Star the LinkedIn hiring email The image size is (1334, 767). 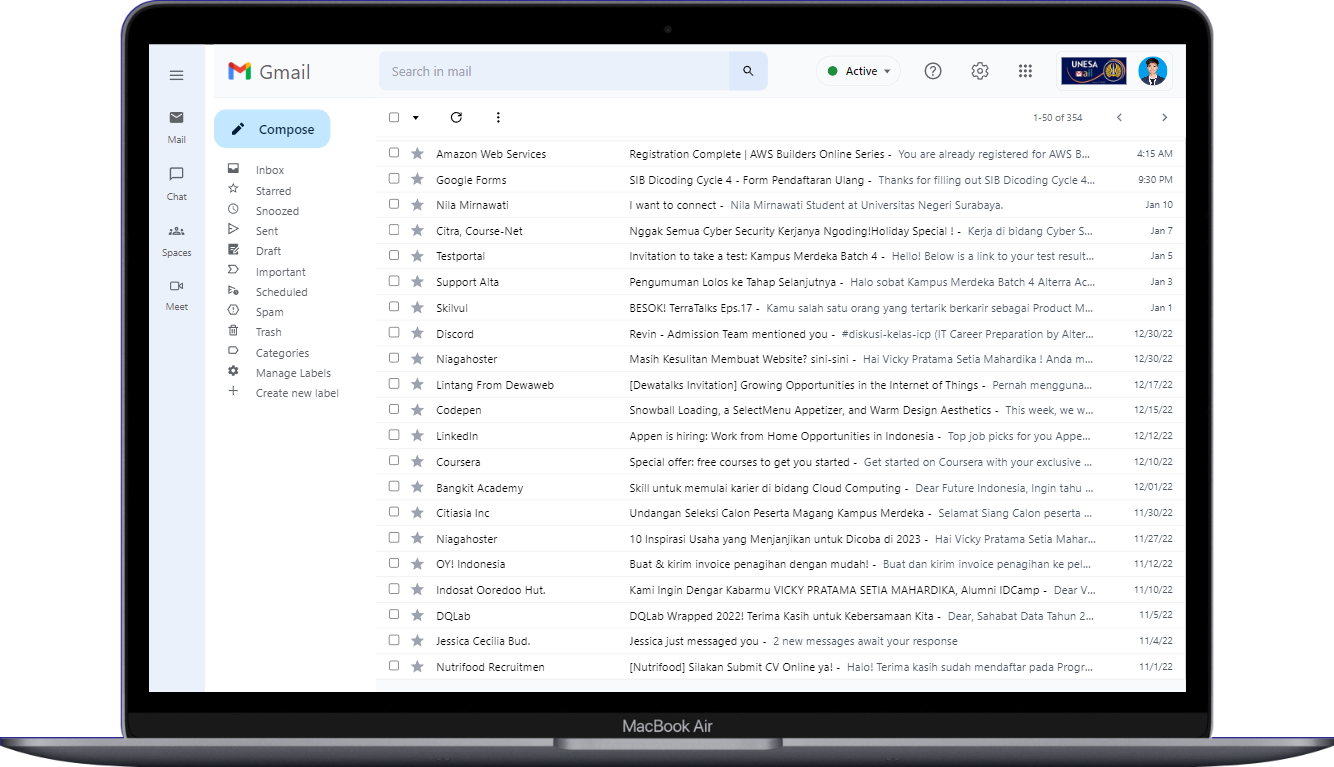click(416, 435)
